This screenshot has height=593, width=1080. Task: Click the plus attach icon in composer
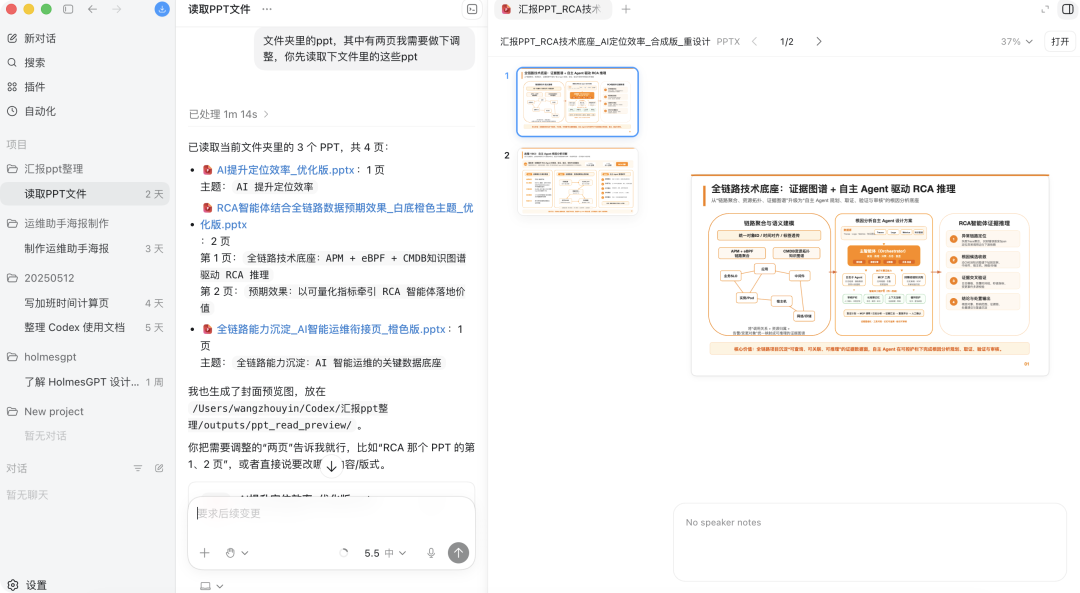coord(205,552)
